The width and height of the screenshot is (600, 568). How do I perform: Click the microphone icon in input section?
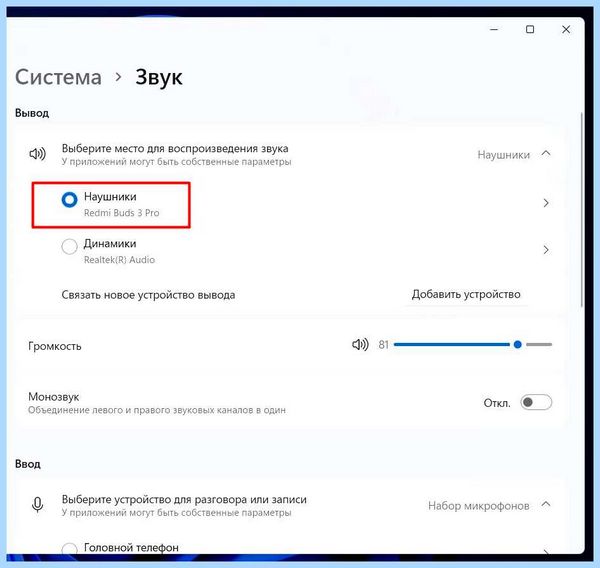point(38,505)
